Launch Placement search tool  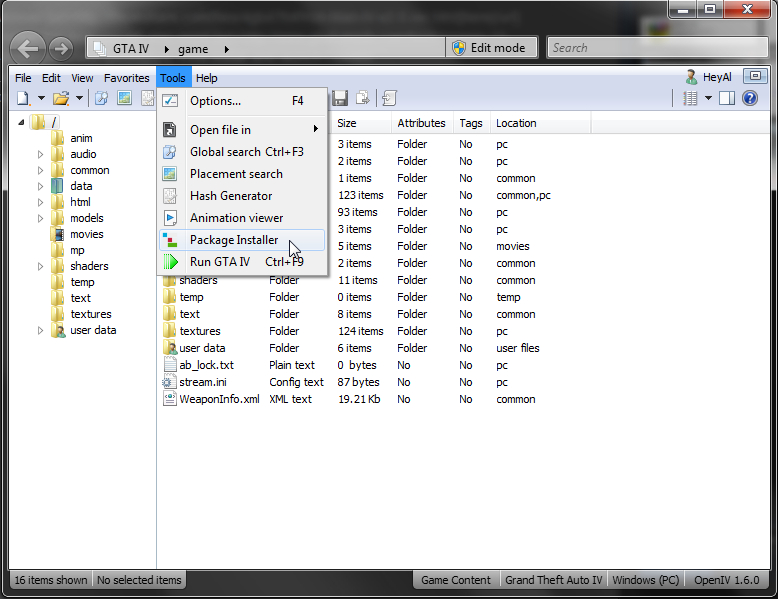tap(242, 174)
